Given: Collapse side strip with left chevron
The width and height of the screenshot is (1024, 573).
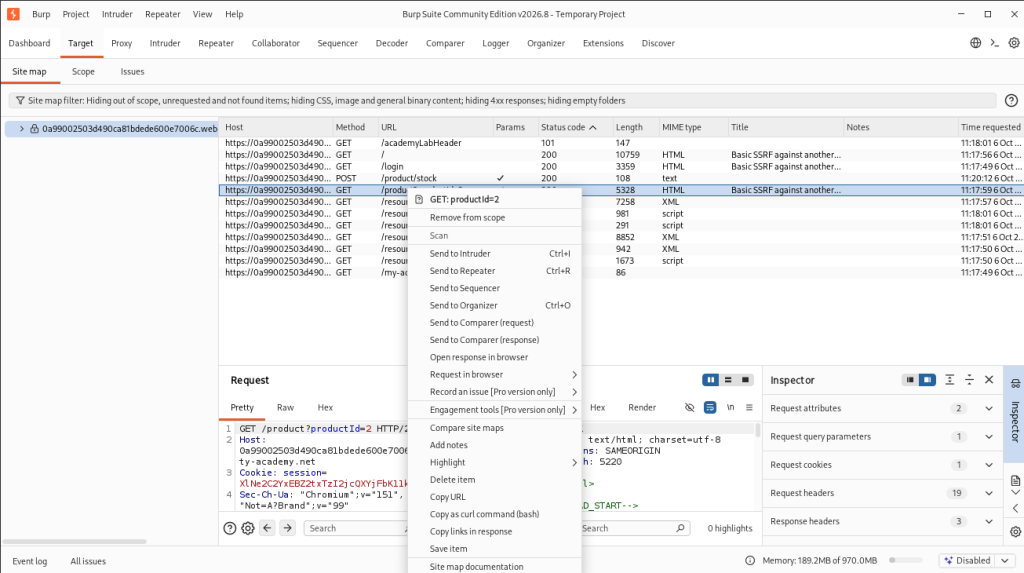Looking at the screenshot, I should tap(1015, 508).
